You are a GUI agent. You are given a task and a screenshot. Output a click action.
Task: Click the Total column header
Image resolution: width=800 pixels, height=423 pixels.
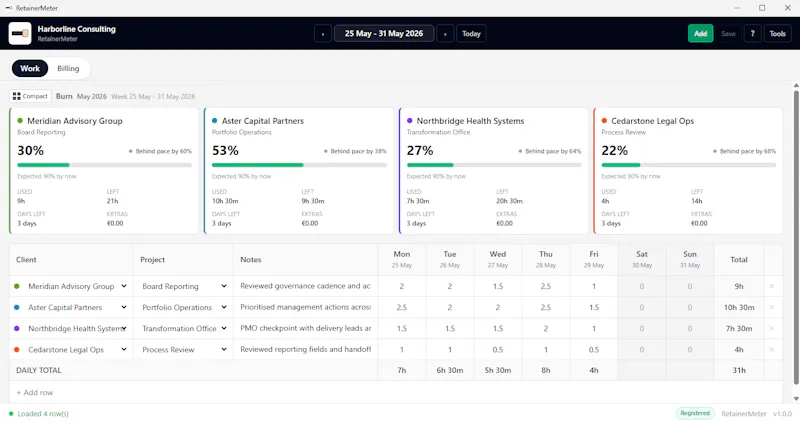739,259
